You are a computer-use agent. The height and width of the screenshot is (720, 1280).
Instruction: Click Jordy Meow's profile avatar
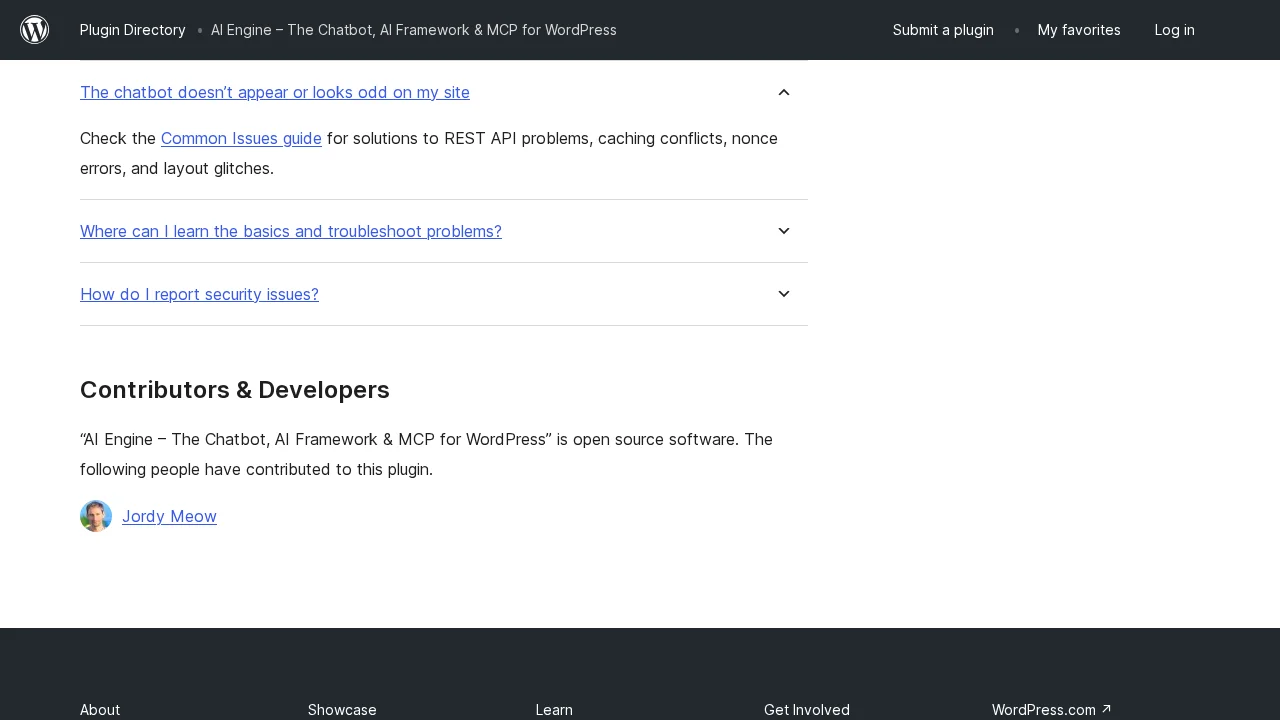(x=96, y=516)
